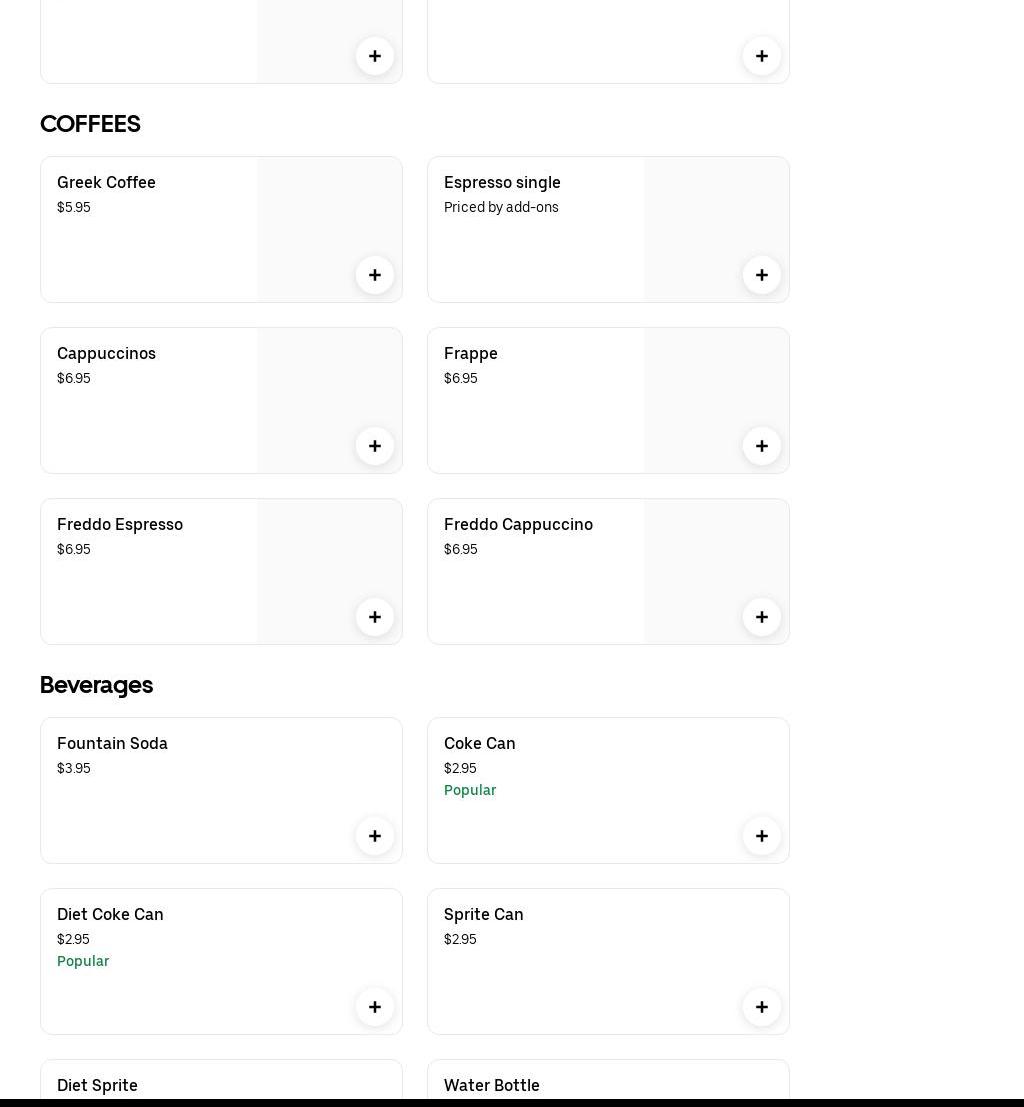This screenshot has height=1107, width=1024.
Task: Open the Water Bottle item
Action: pyautogui.click(x=492, y=1086)
